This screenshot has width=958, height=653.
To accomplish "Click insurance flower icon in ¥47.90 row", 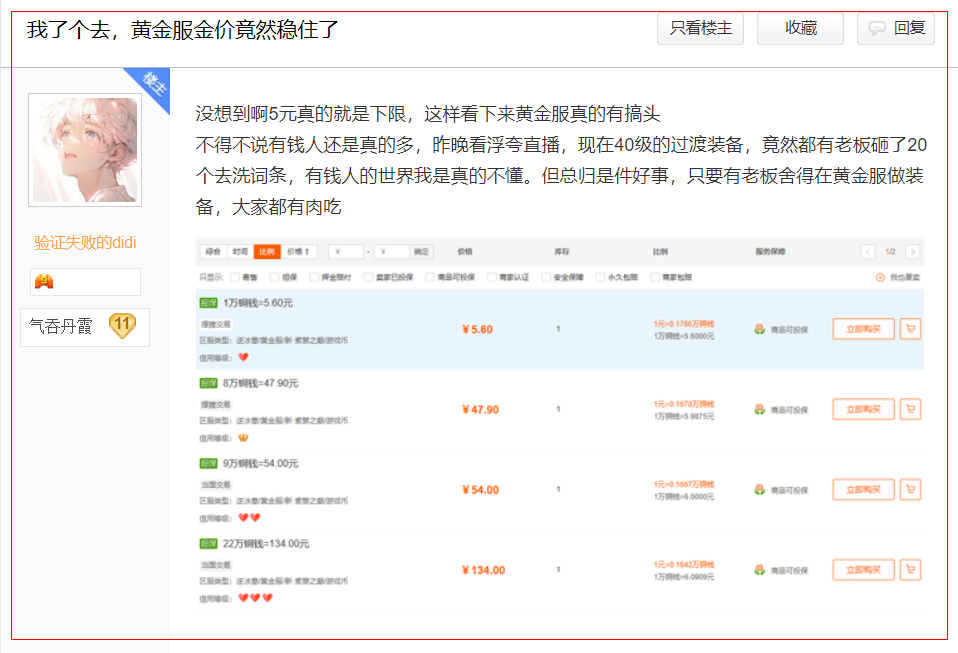I will coord(759,409).
